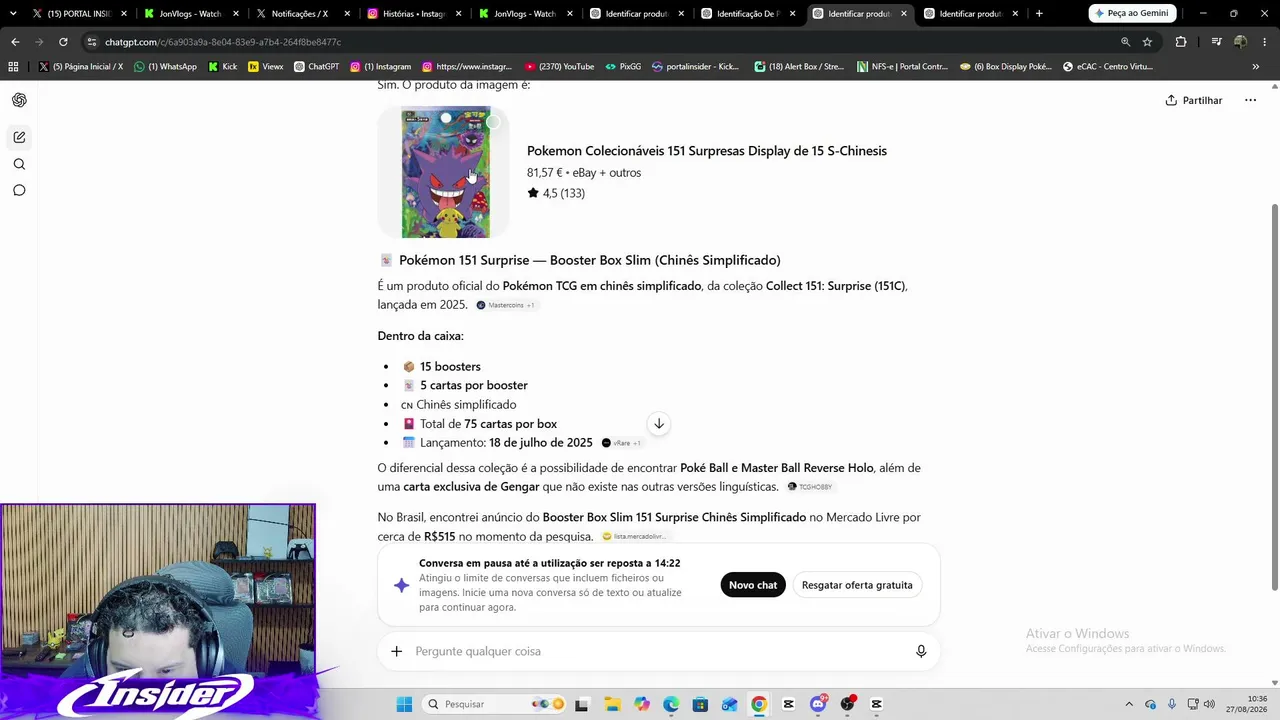The width and height of the screenshot is (1280, 720).
Task: Open the TCGHOBBY source citation
Action: point(810,487)
